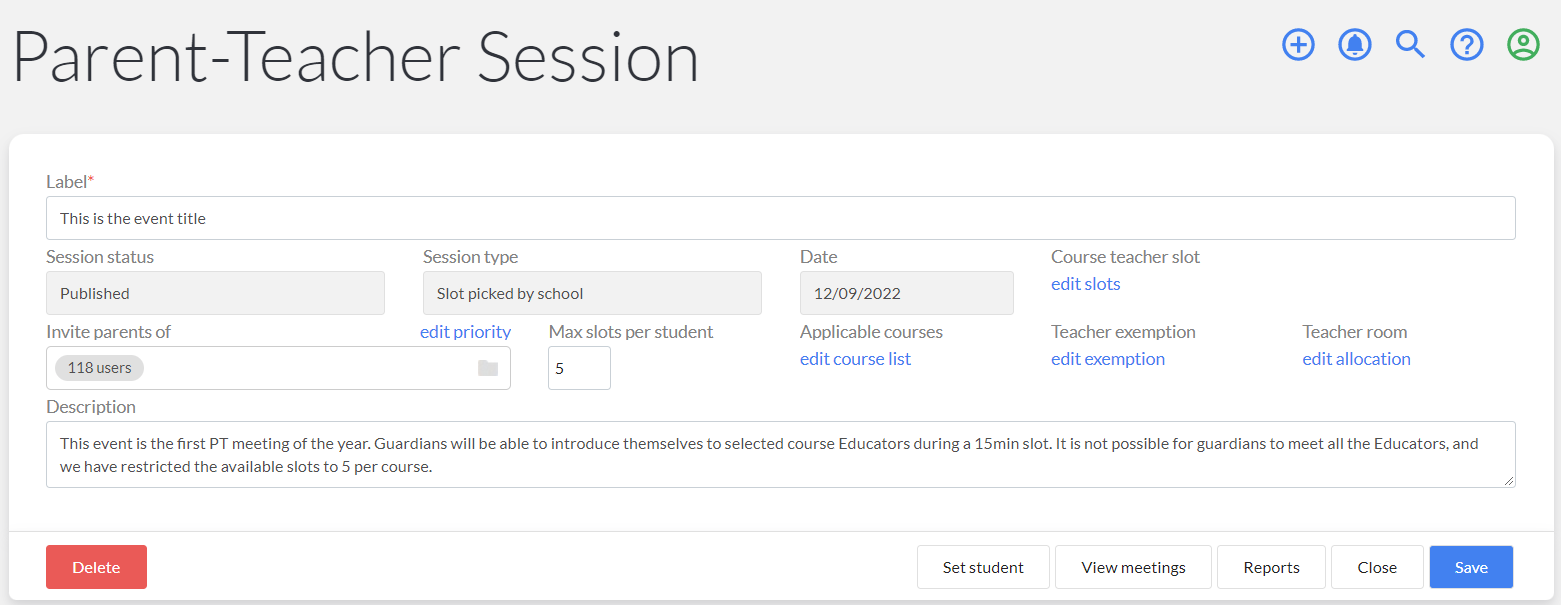Click the Session type field
This screenshot has width=1561, height=605.
(x=592, y=293)
